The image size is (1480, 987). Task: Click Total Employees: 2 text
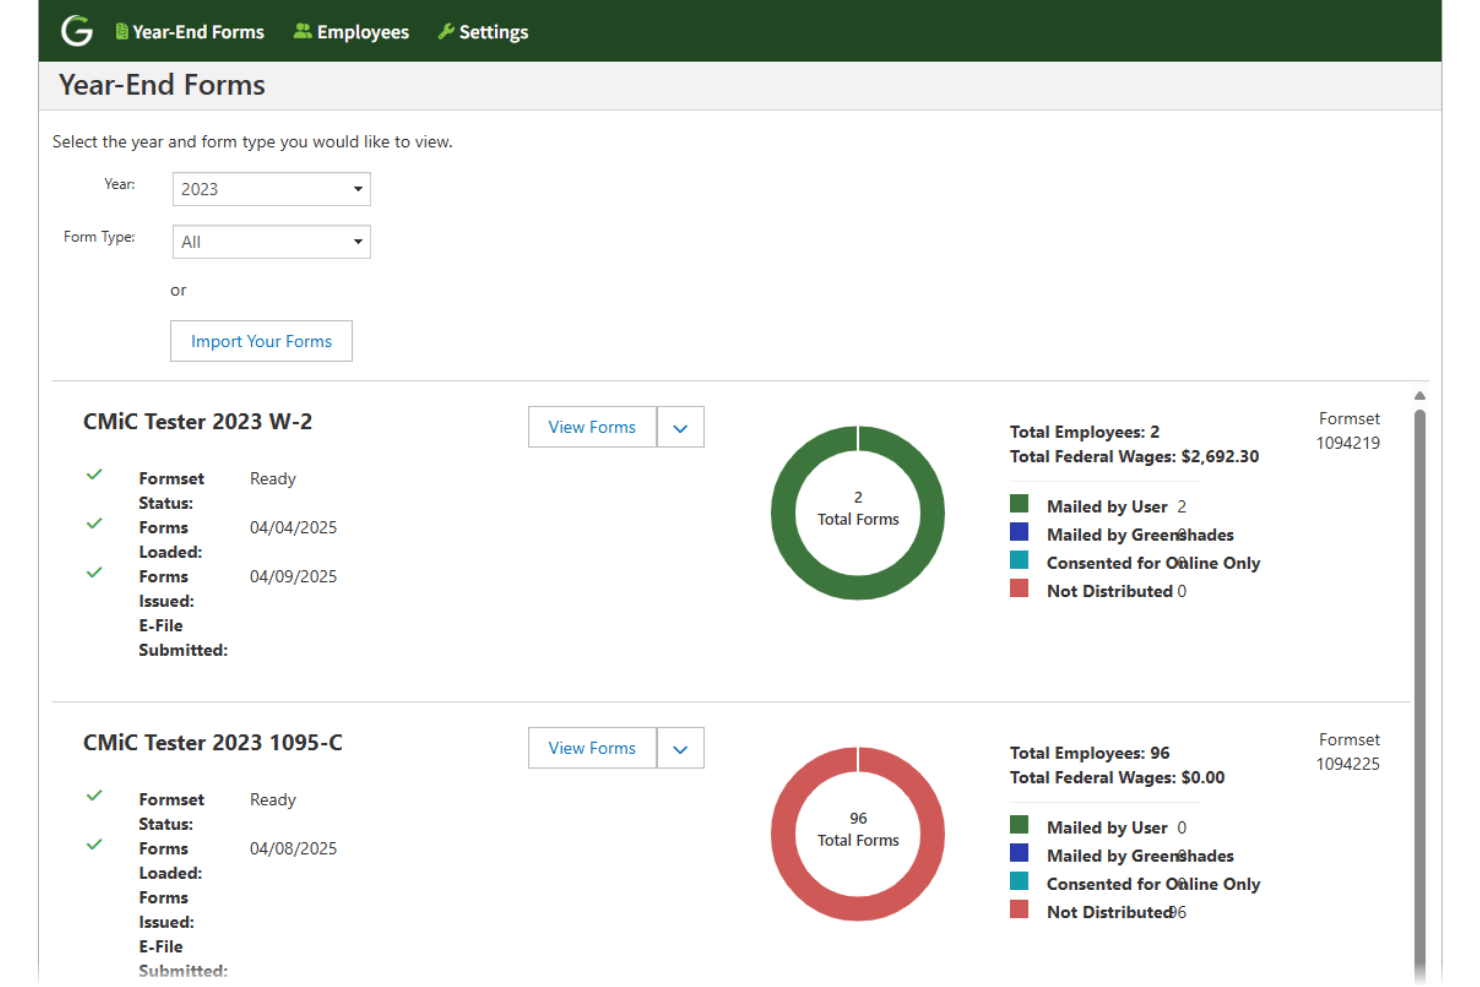tap(1085, 432)
